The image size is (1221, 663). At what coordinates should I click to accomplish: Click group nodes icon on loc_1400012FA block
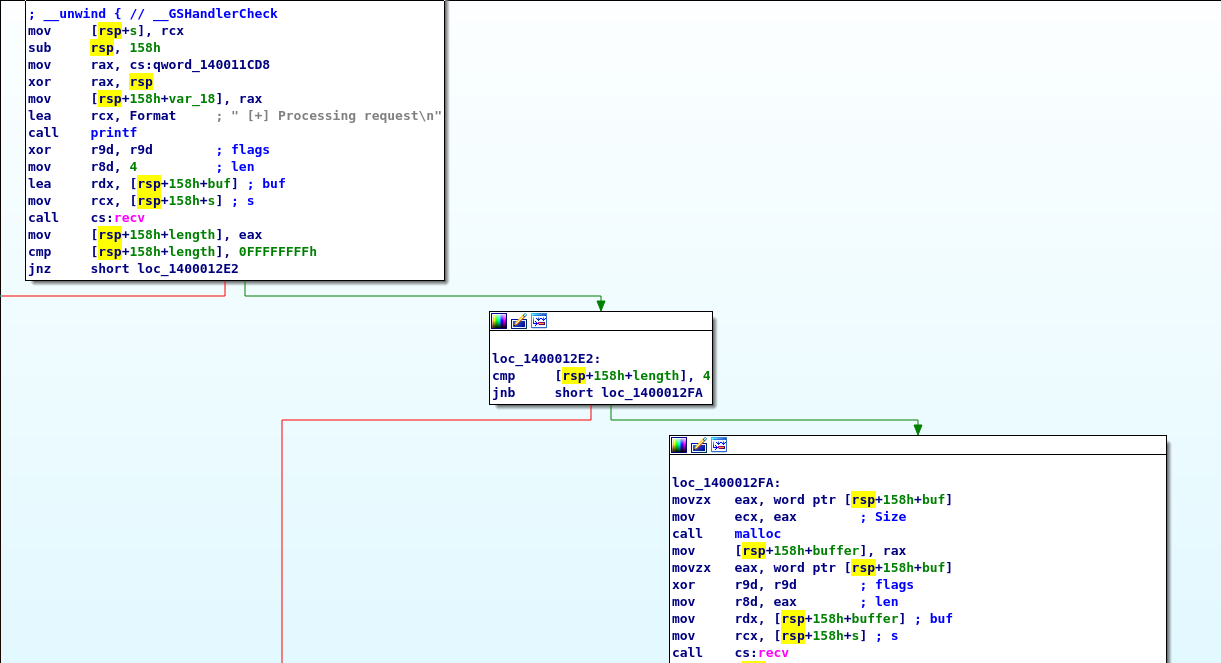coord(719,445)
